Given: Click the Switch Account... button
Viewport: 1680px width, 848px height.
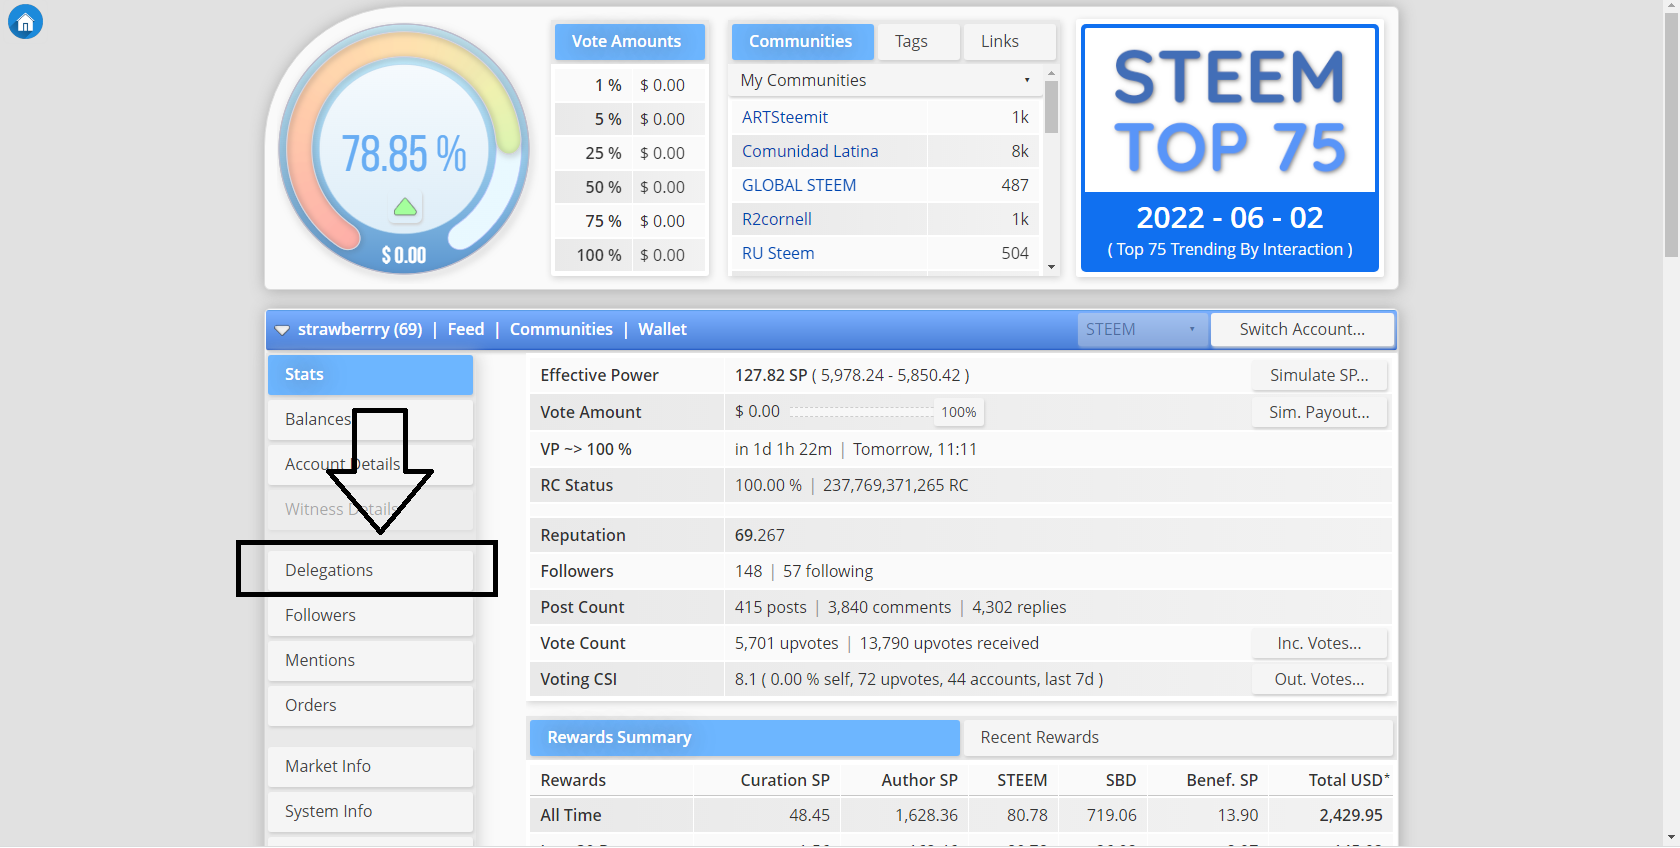Looking at the screenshot, I should pos(1302,329).
